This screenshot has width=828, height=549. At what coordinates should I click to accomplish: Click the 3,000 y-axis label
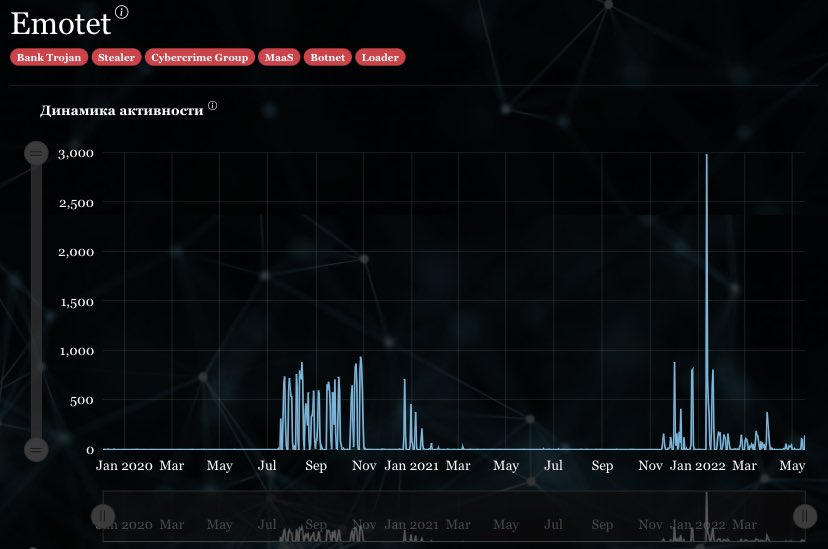76,154
